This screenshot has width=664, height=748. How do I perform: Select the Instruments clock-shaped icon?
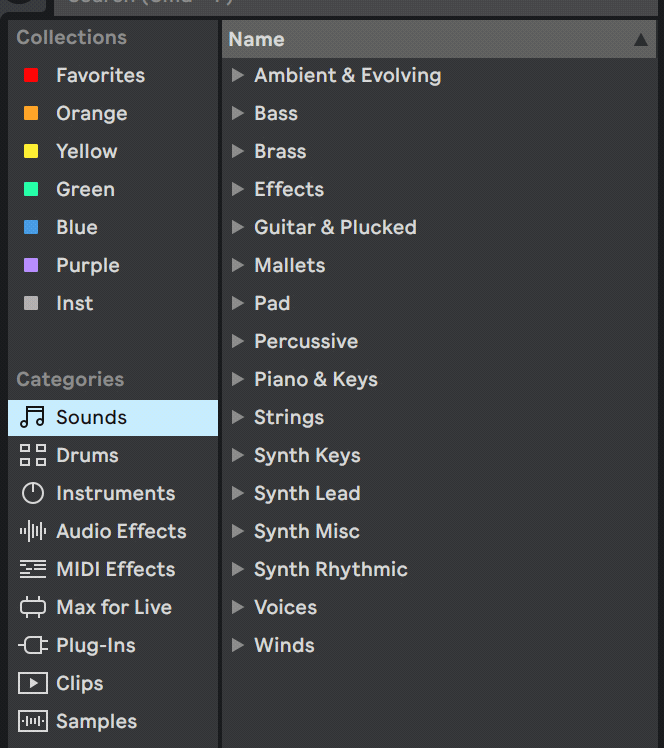click(x=32, y=493)
